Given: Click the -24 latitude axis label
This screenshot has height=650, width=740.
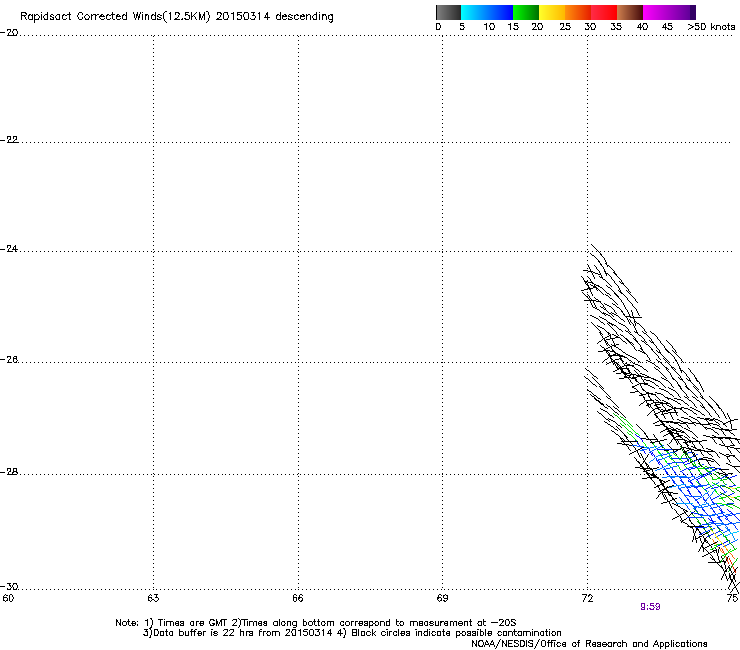Looking at the screenshot, I should 9,249.
